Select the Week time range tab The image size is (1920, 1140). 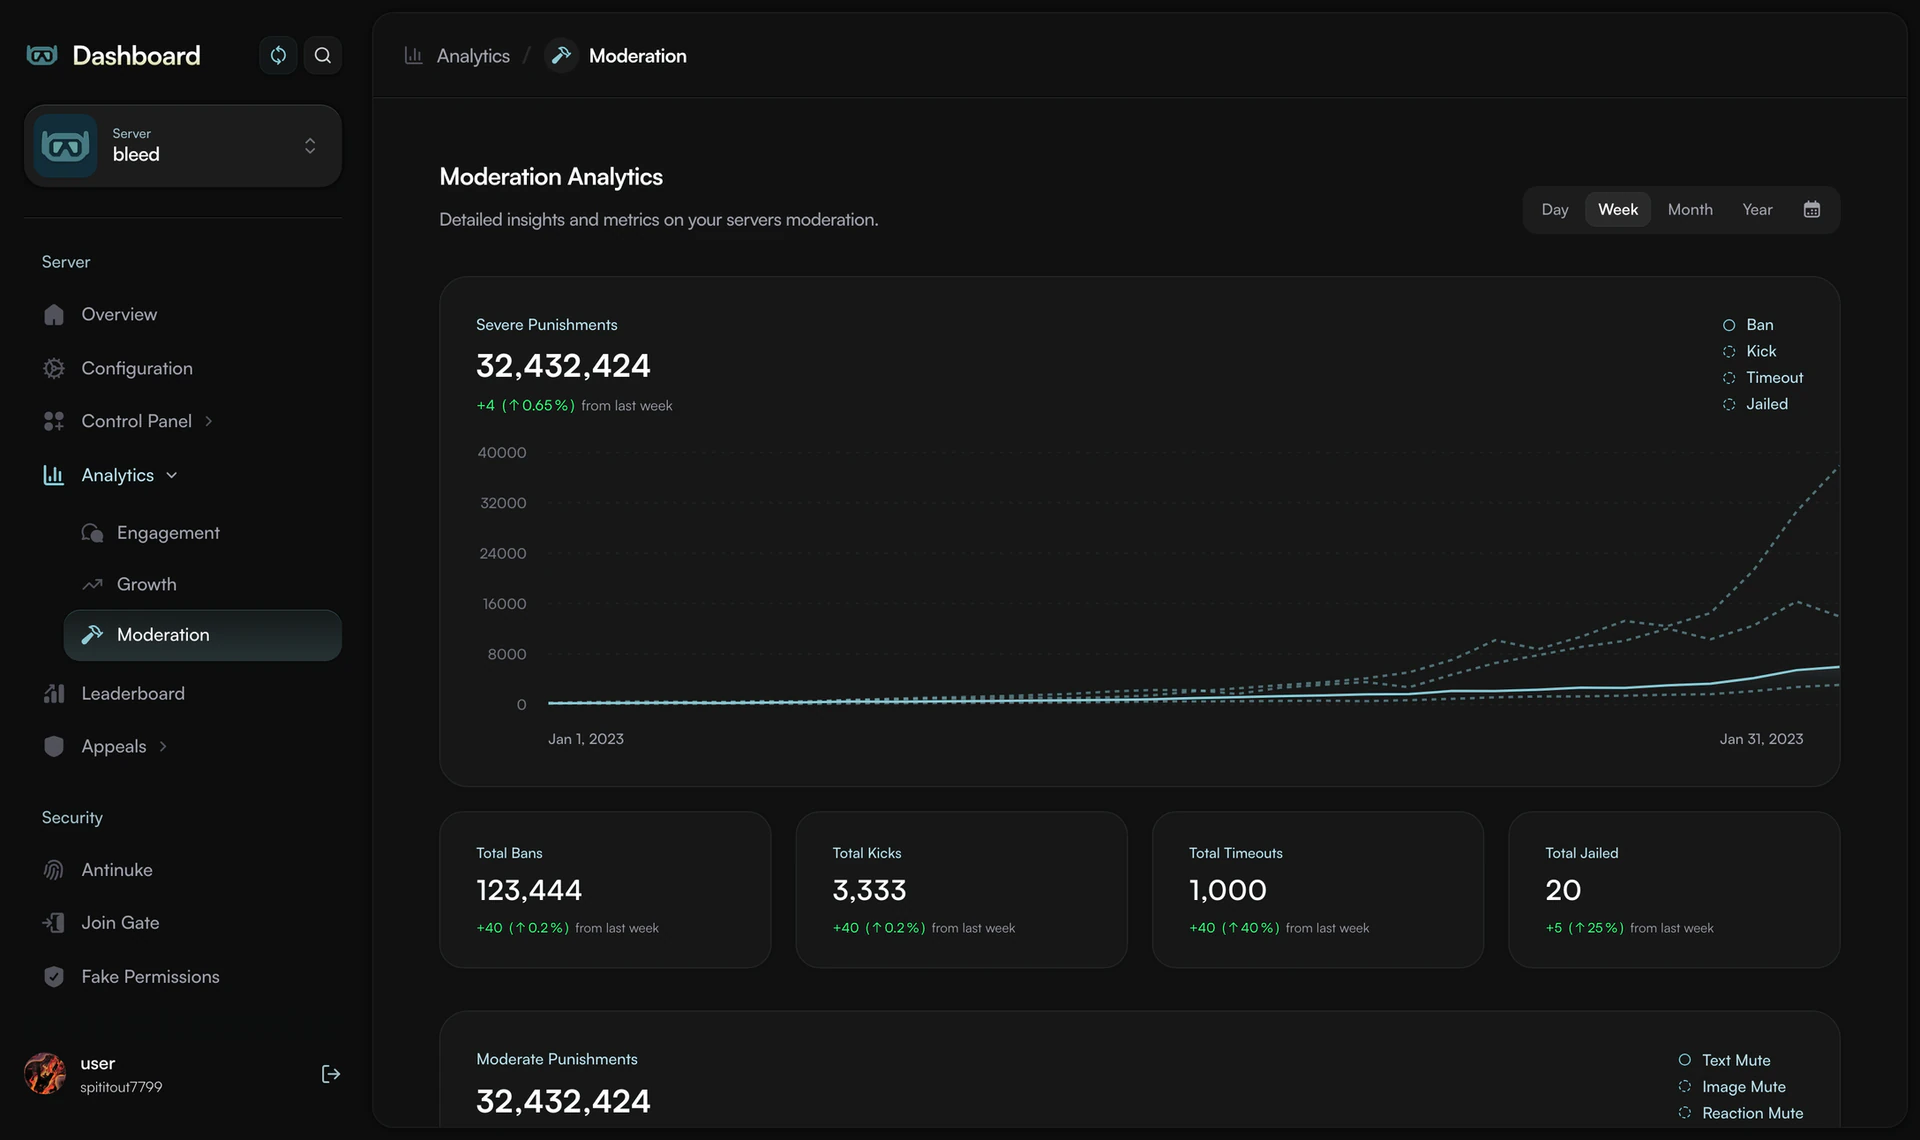point(1617,209)
